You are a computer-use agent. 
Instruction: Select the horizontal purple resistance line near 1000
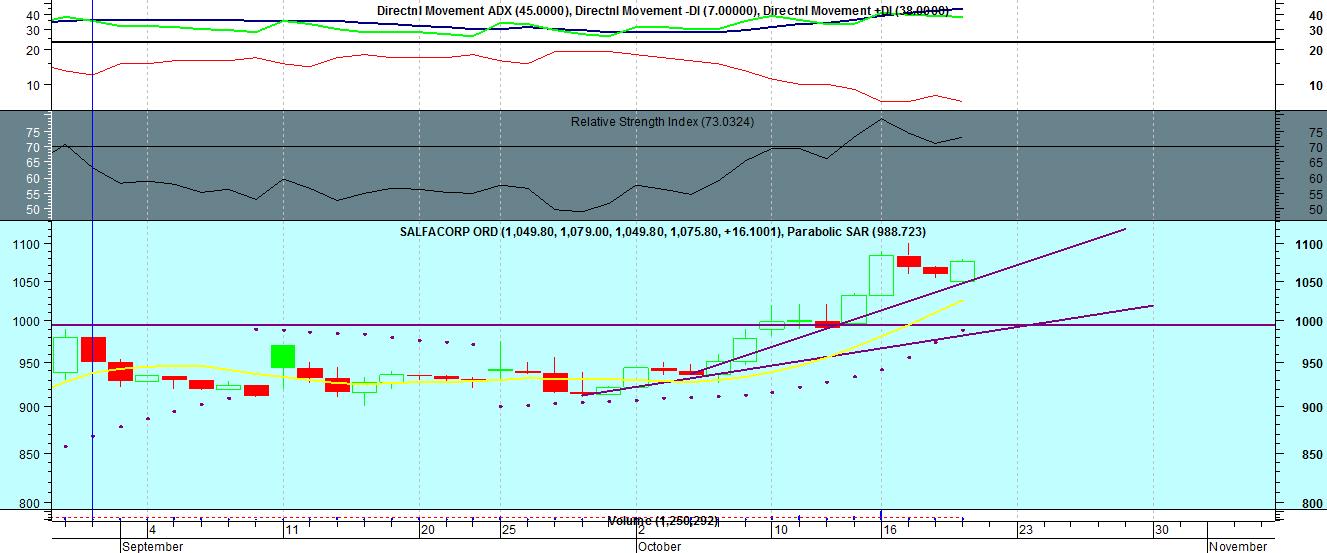pyautogui.click(x=663, y=325)
